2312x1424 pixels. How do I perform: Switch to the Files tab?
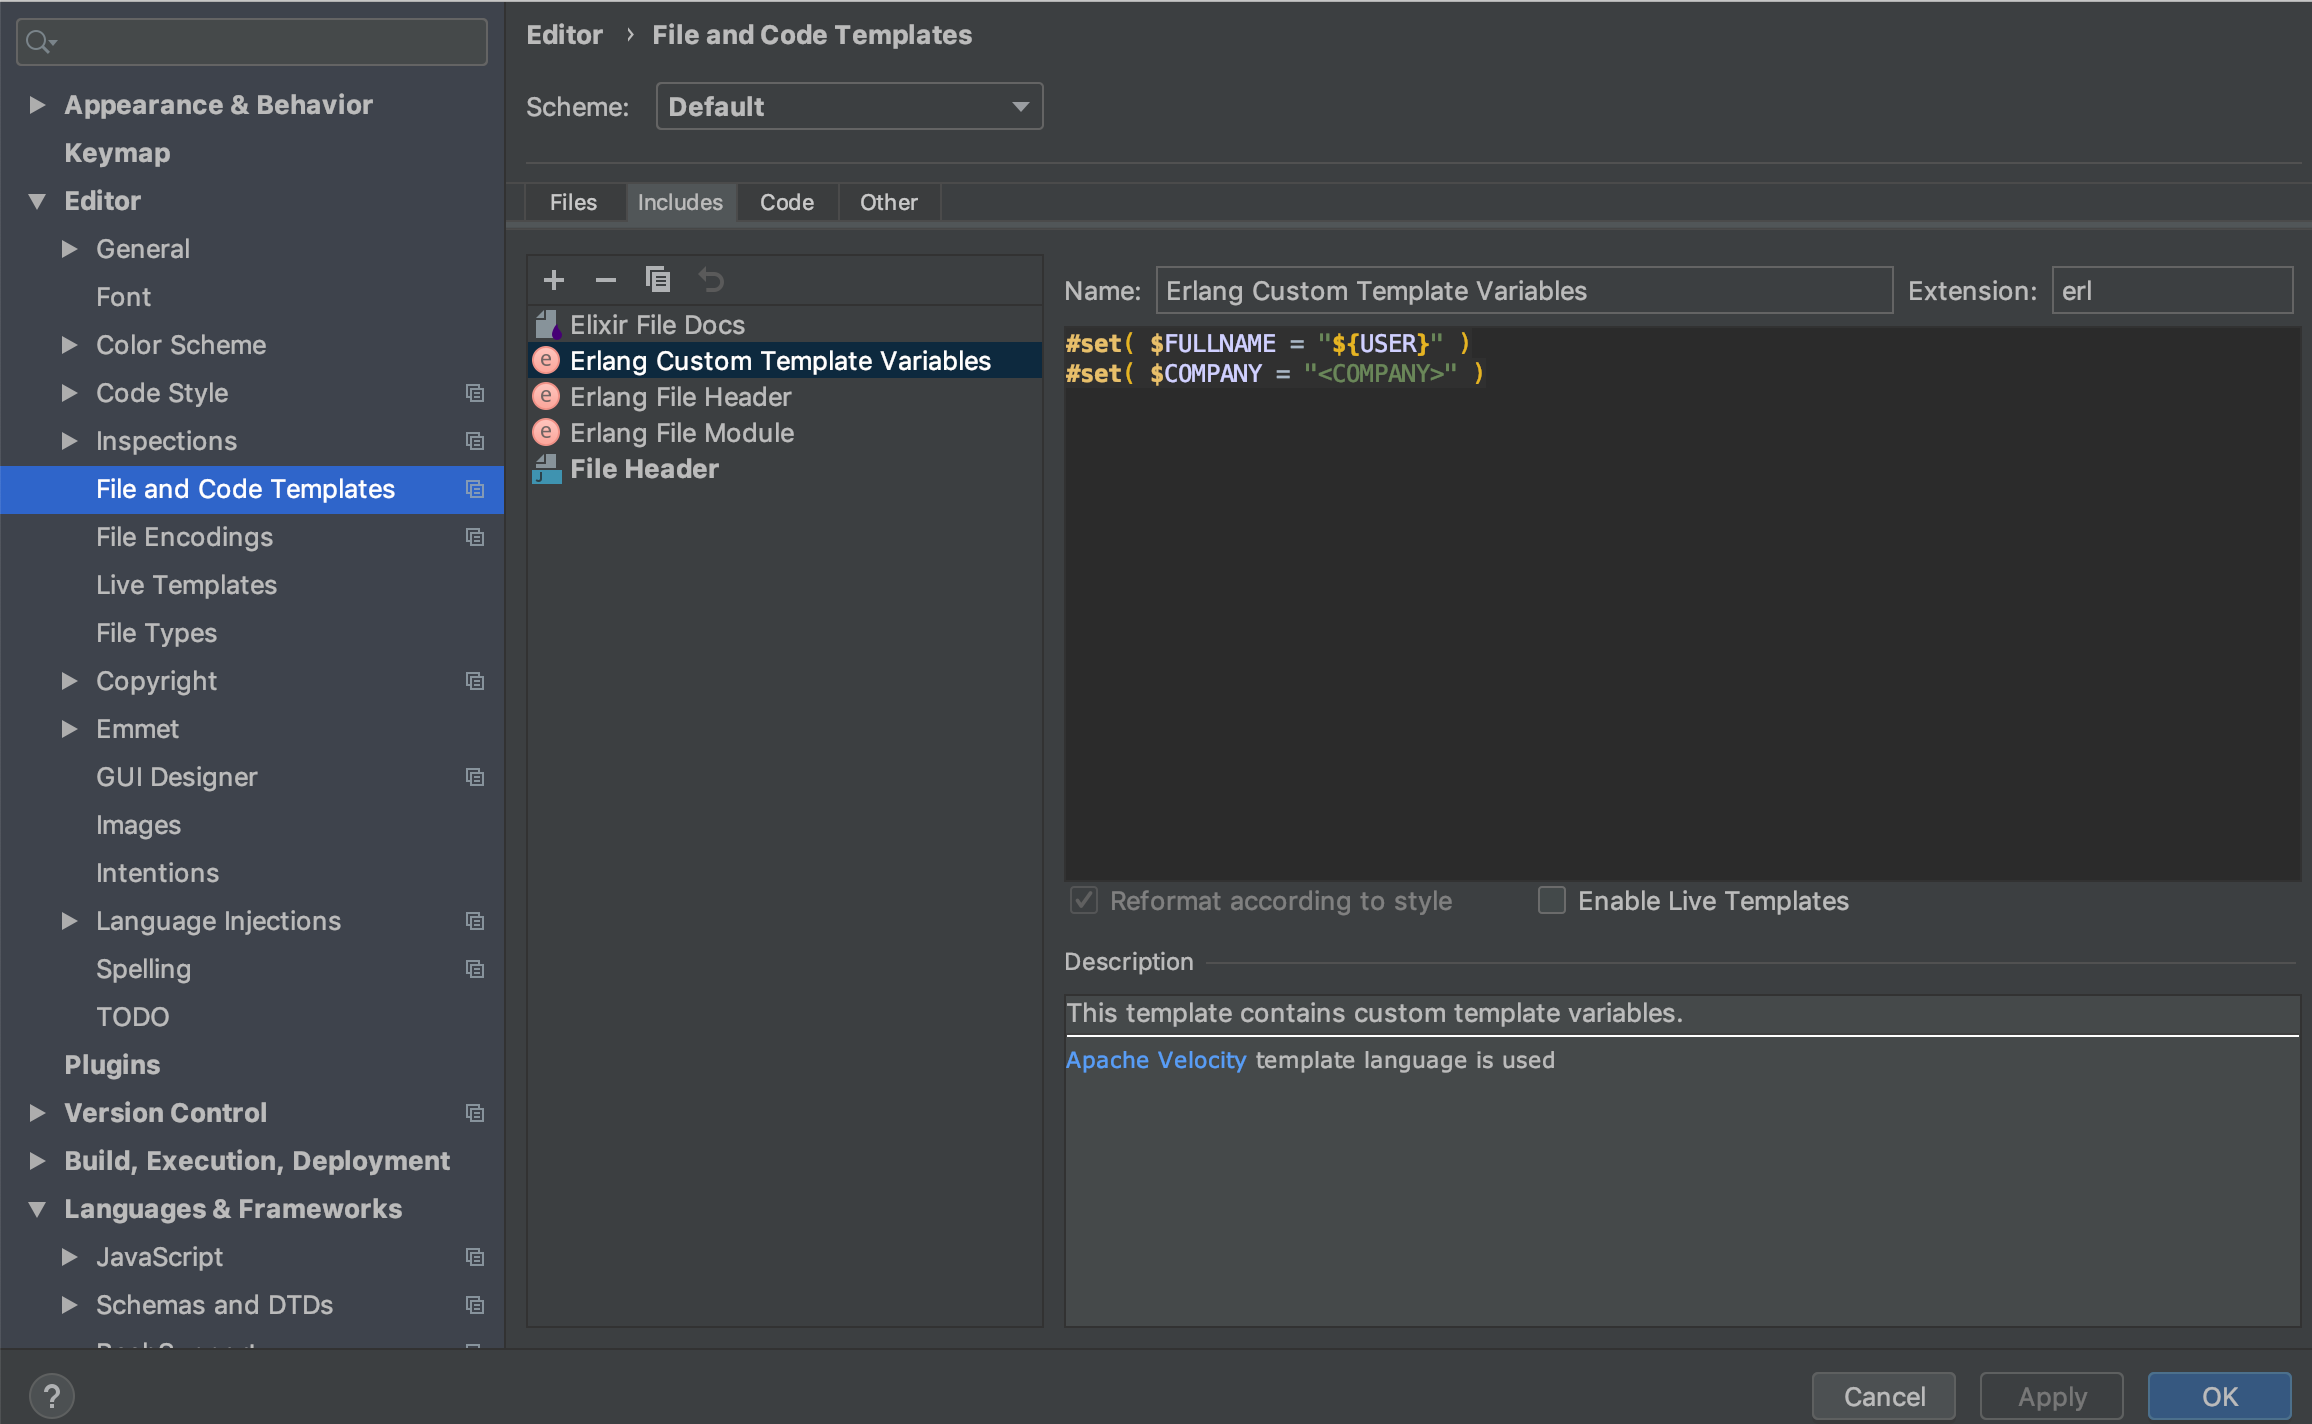573,202
